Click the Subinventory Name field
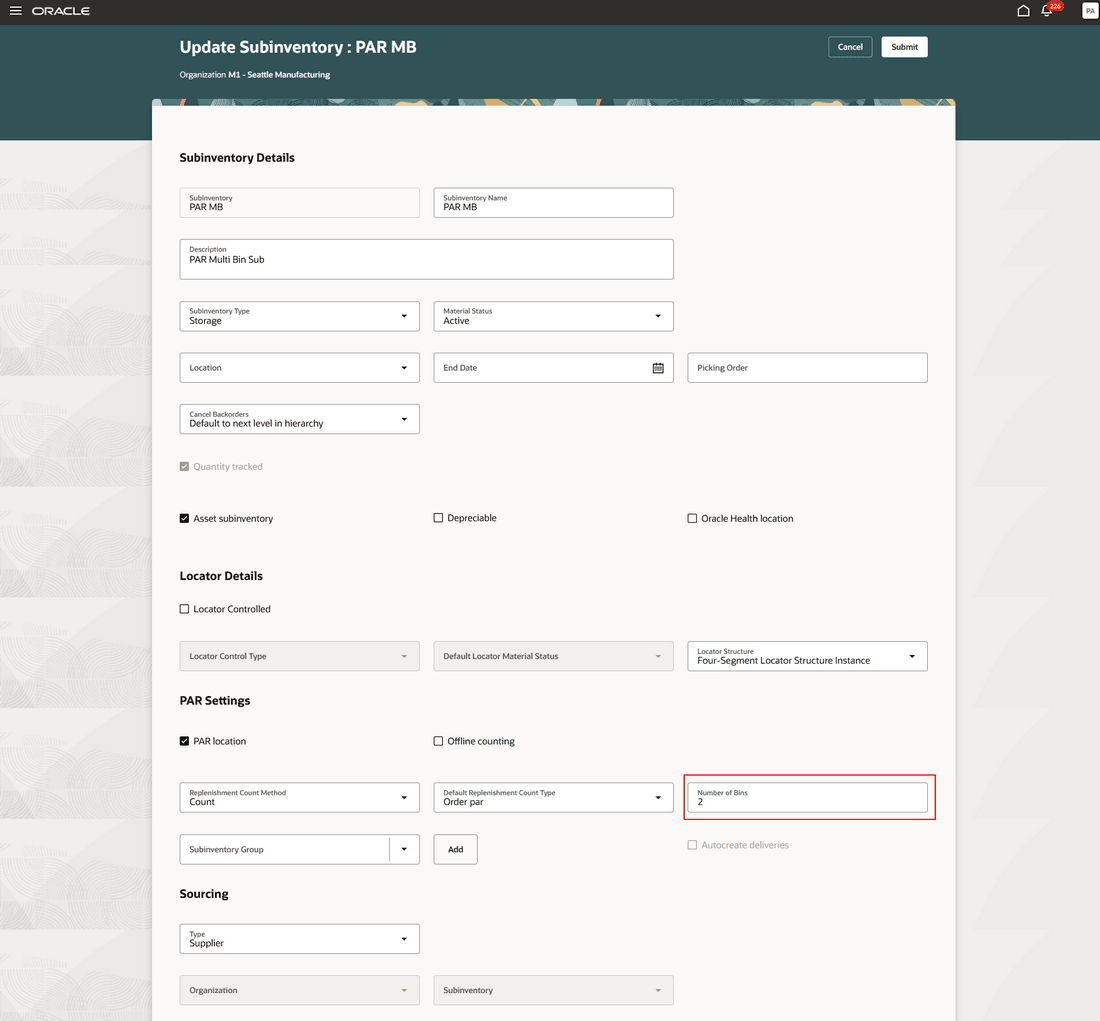This screenshot has width=1100, height=1021. pyautogui.click(x=554, y=203)
